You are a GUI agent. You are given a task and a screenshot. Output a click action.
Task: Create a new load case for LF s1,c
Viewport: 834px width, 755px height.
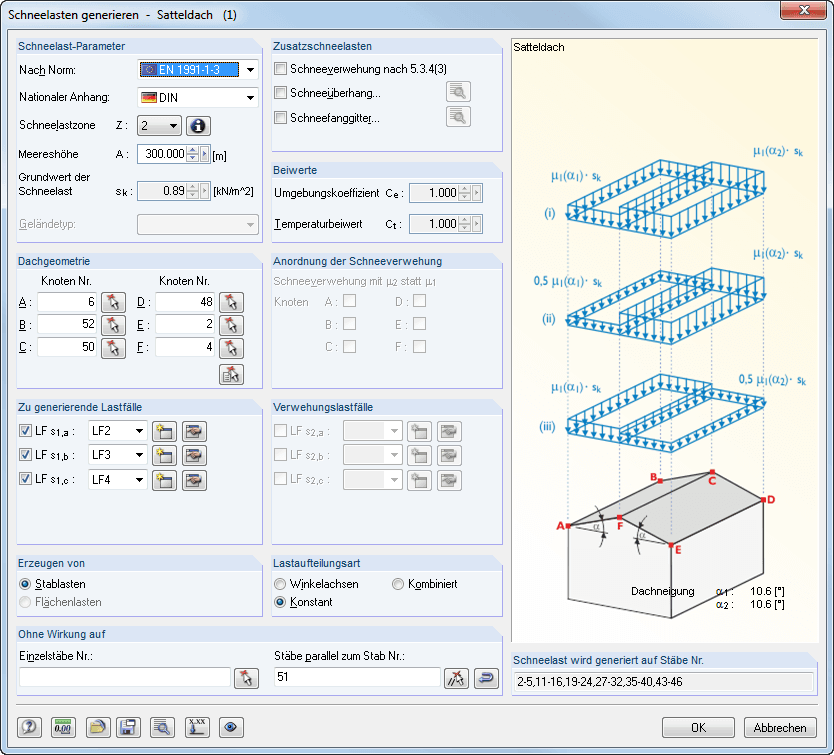coord(164,480)
